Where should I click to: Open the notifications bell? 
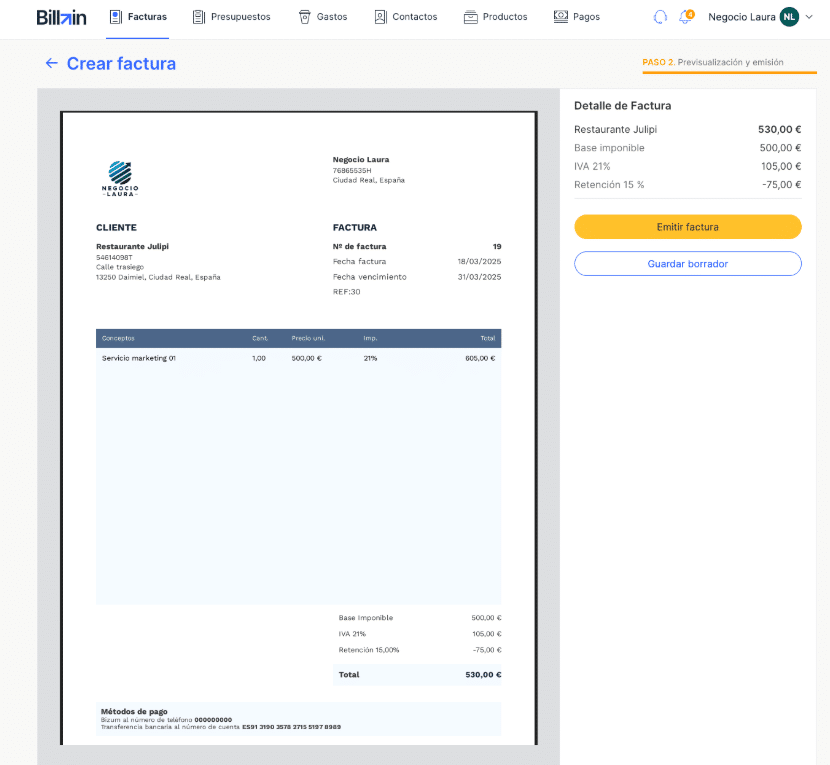click(x=685, y=17)
